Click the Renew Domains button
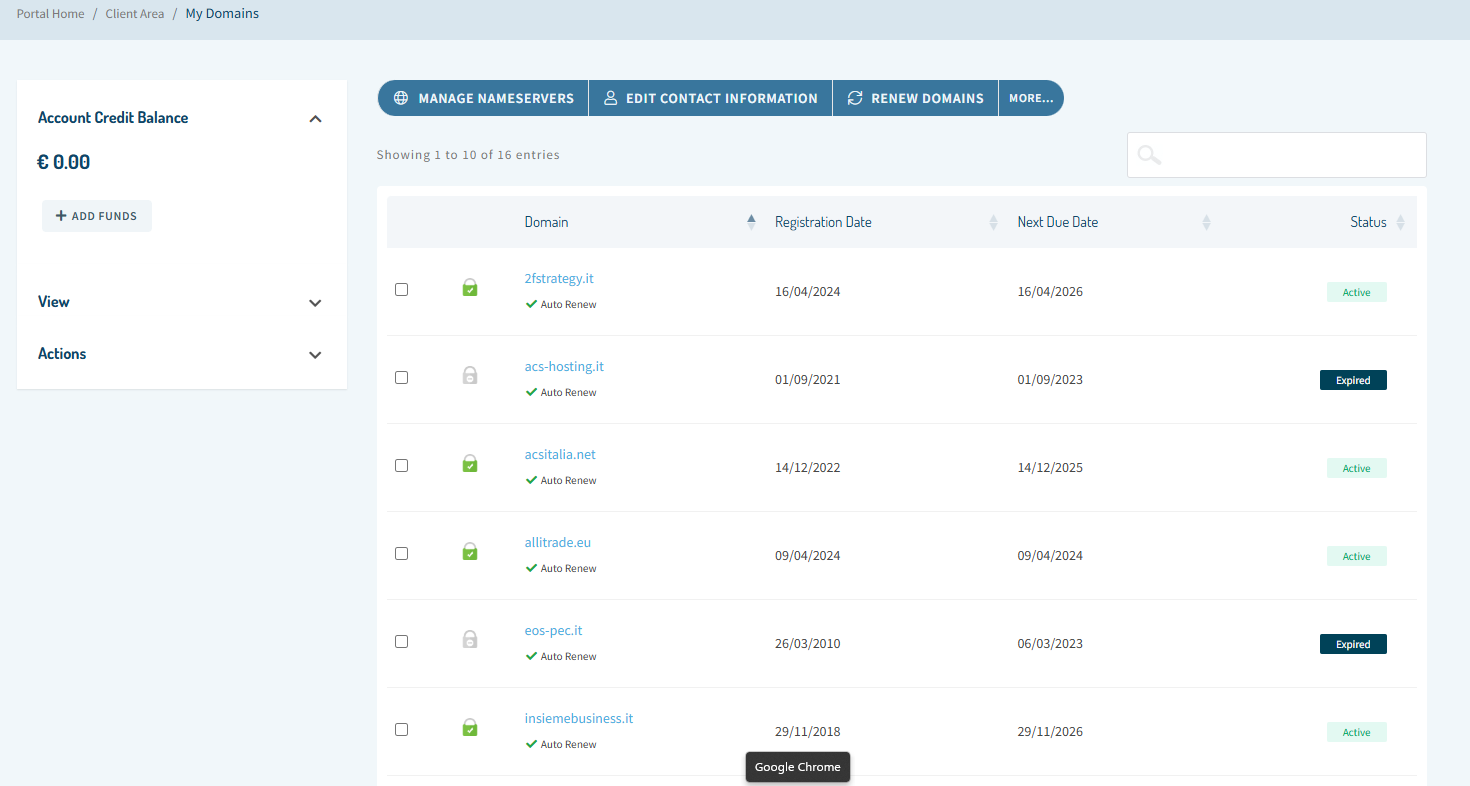The width and height of the screenshot is (1470, 786). [x=915, y=98]
